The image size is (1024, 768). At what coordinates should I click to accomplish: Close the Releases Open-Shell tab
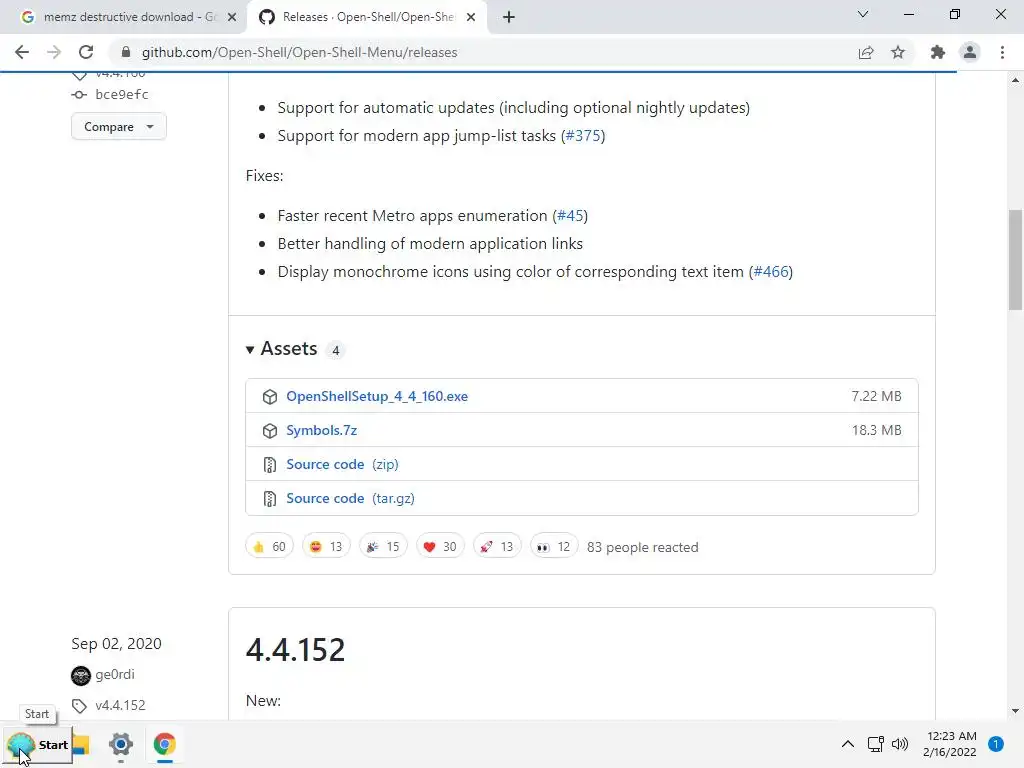471,18
